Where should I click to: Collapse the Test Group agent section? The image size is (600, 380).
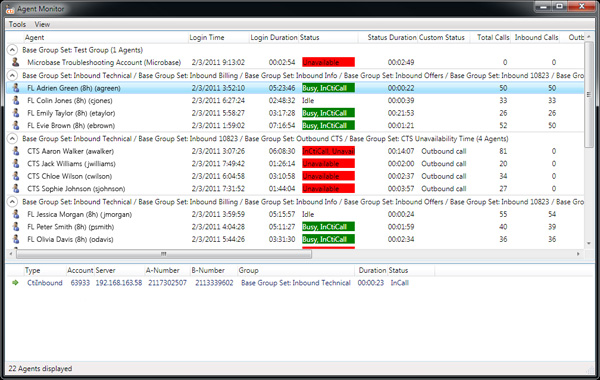coord(12,50)
